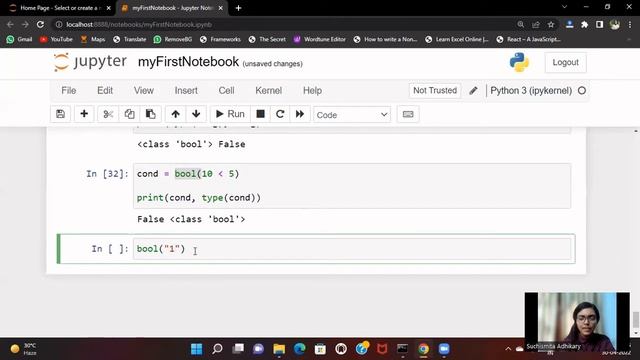The width and height of the screenshot is (640, 360).
Task: Click the pencil edit mode icon
Action: pos(473,91)
